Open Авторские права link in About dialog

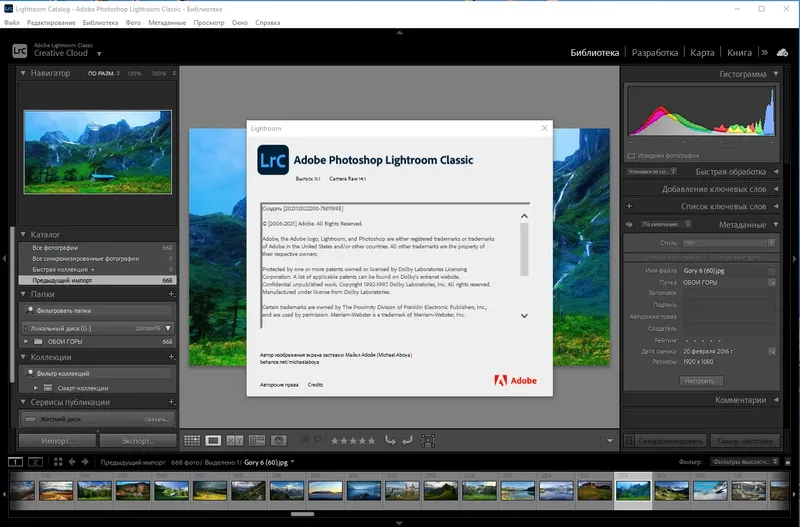pos(279,385)
